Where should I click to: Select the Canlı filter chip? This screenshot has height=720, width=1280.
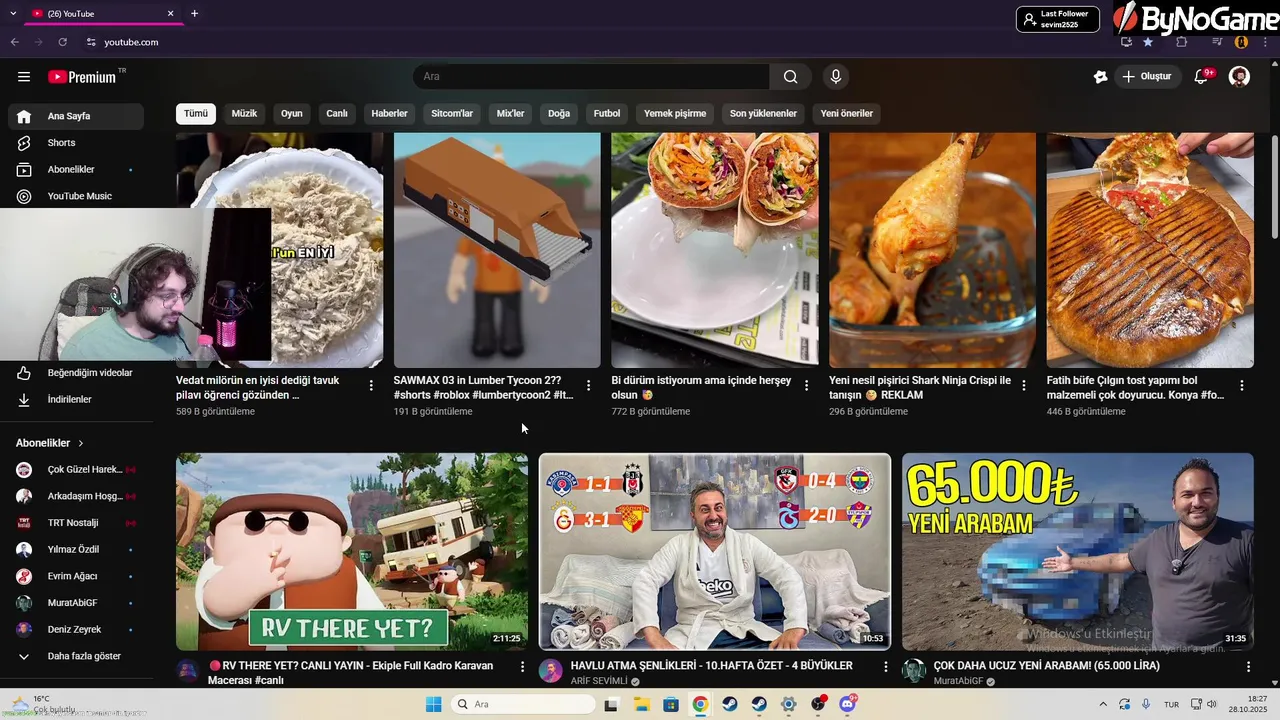337,114
